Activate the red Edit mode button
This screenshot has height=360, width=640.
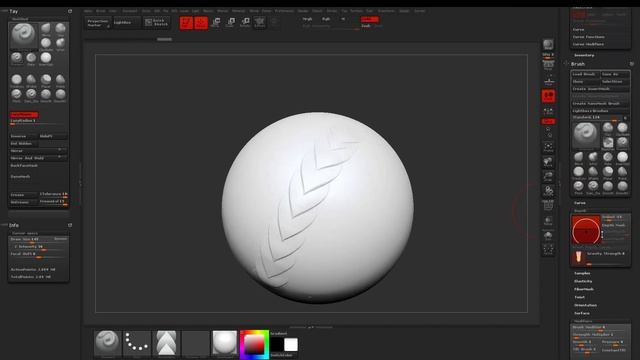pos(186,23)
